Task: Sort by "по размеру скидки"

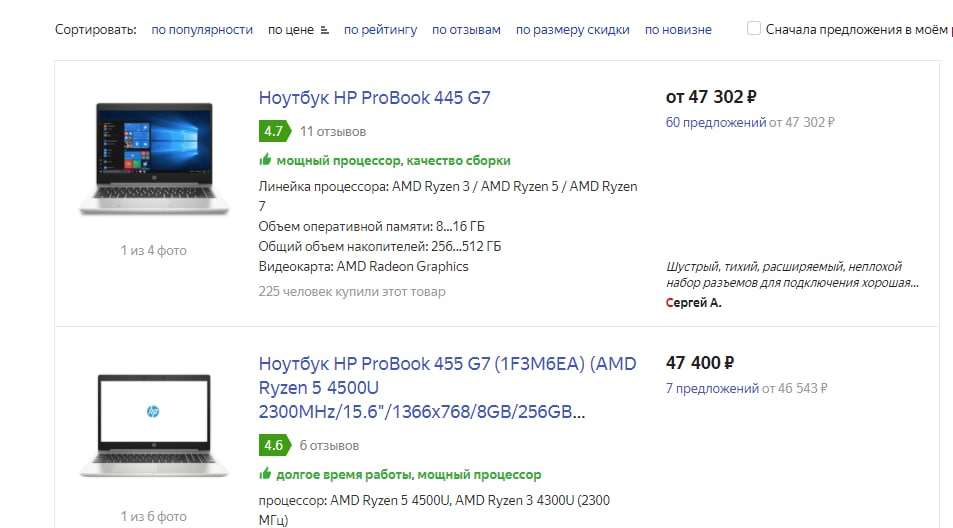Action: pos(572,30)
